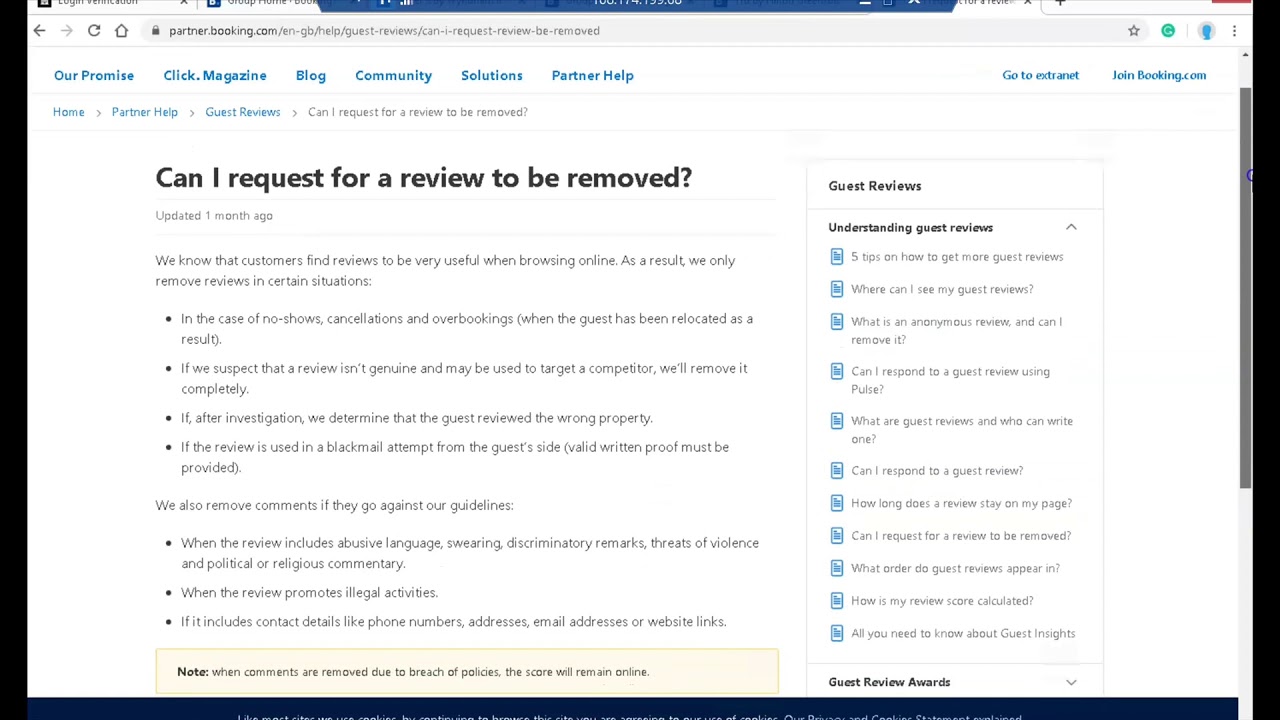Open '5 tips on how to get more guest reviews'
The height and width of the screenshot is (720, 1280).
957,257
